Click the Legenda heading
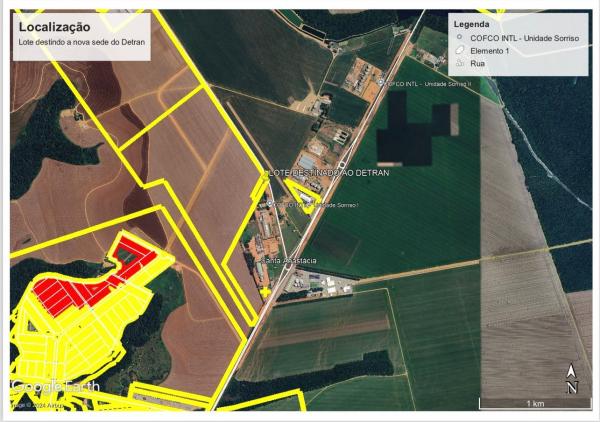 pos(471,23)
